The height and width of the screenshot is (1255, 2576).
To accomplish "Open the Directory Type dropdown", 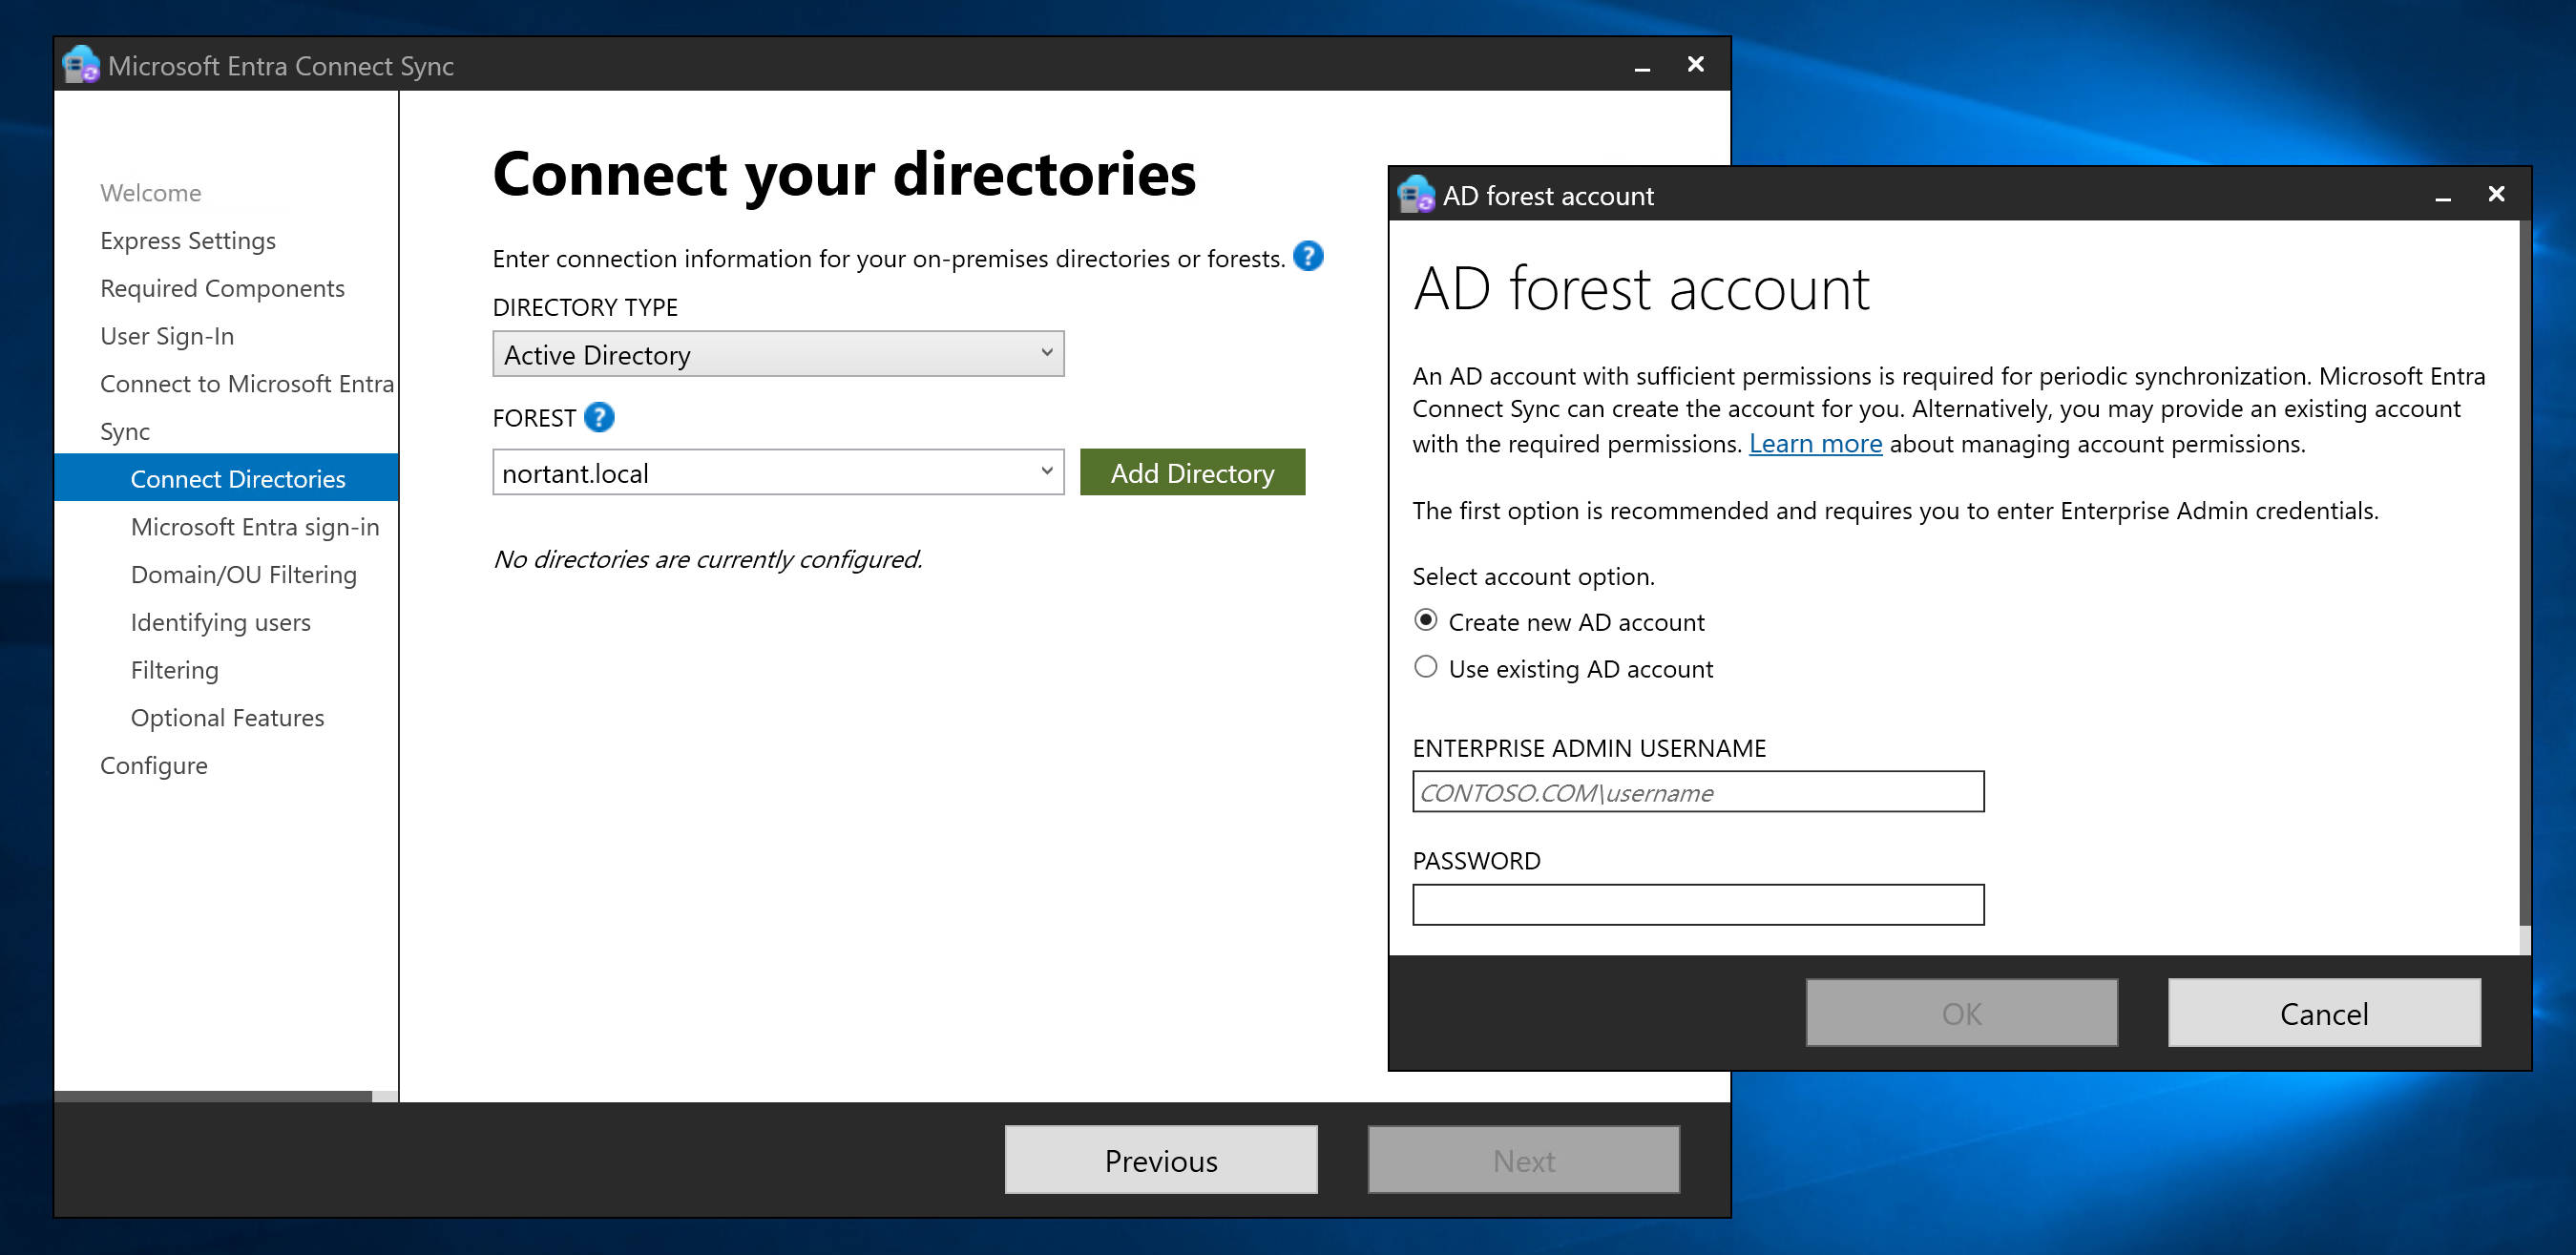I will pos(777,354).
